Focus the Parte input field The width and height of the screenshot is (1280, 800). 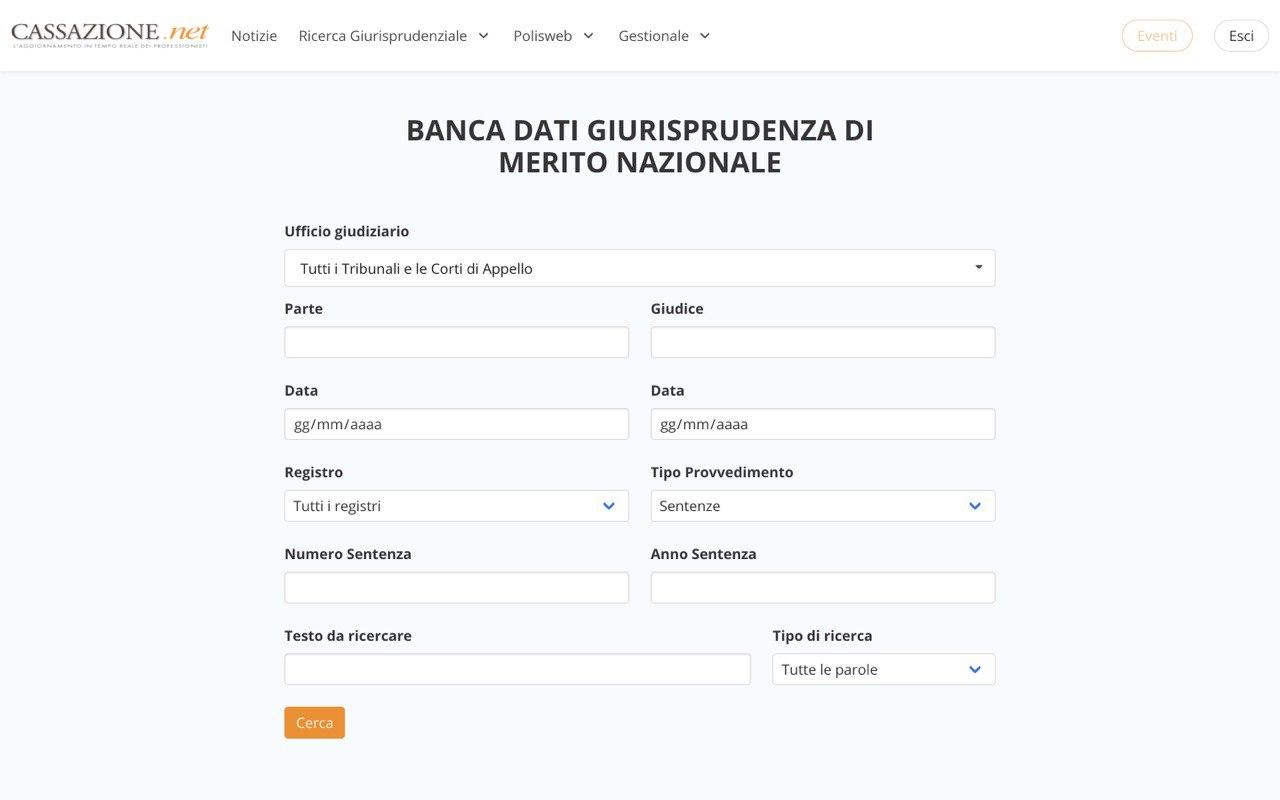coord(457,342)
